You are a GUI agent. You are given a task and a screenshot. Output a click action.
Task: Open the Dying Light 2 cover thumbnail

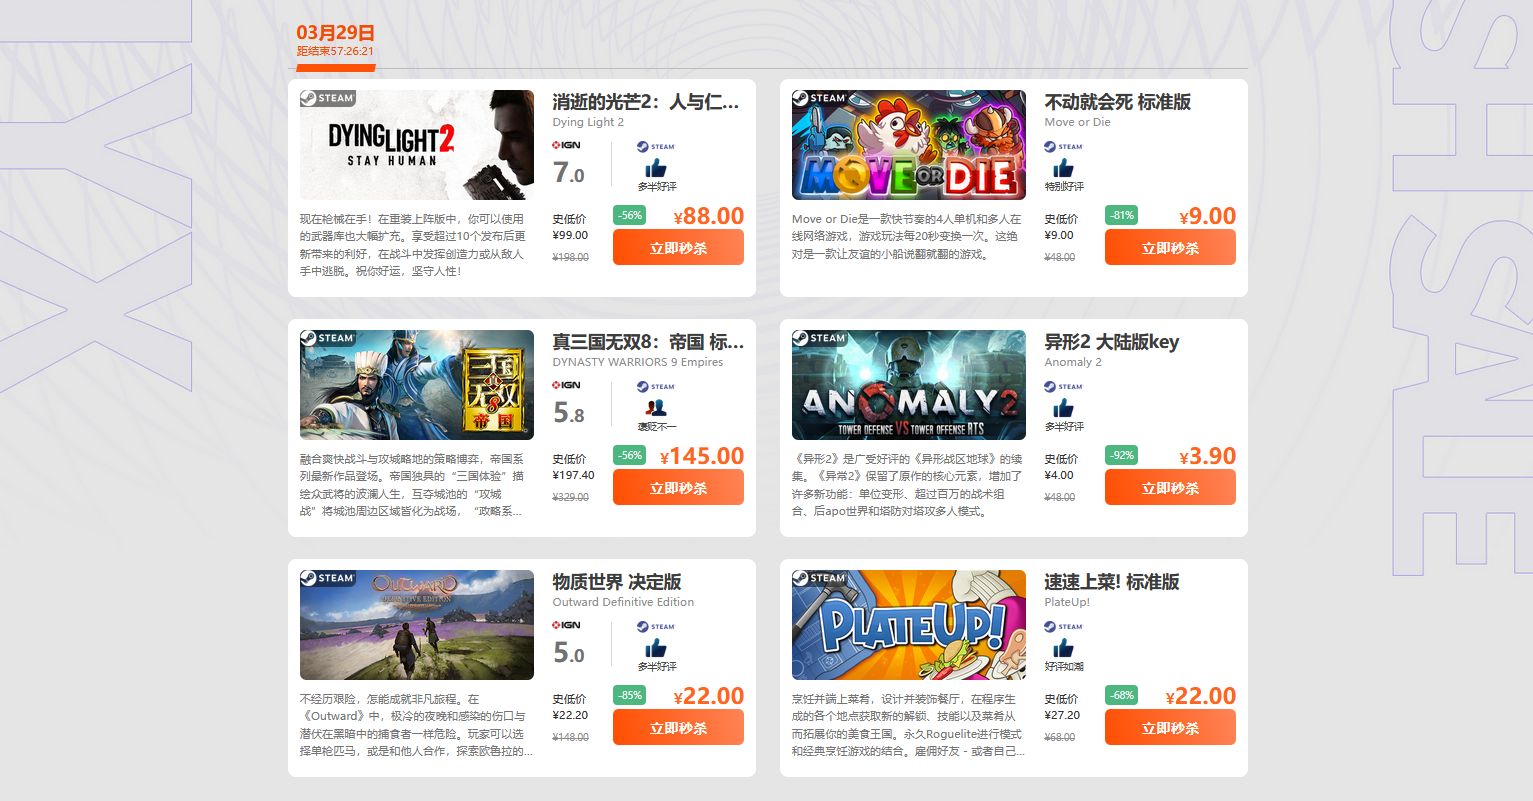(417, 145)
